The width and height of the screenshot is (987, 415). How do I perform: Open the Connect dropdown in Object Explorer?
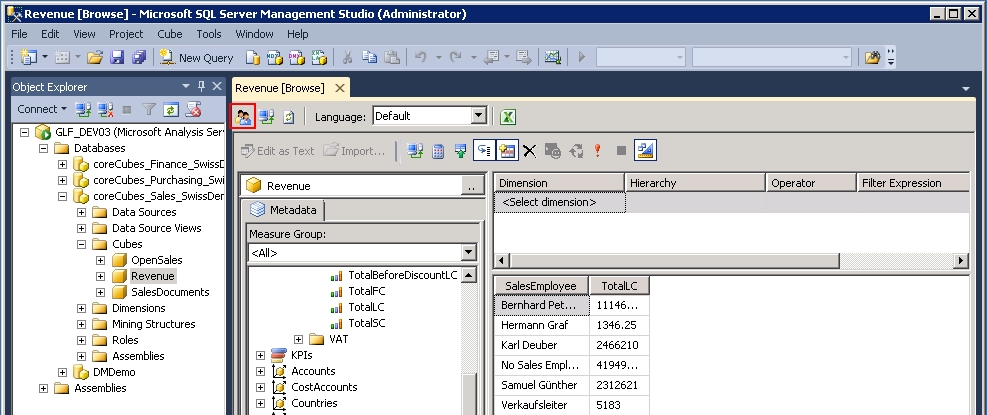(42, 109)
